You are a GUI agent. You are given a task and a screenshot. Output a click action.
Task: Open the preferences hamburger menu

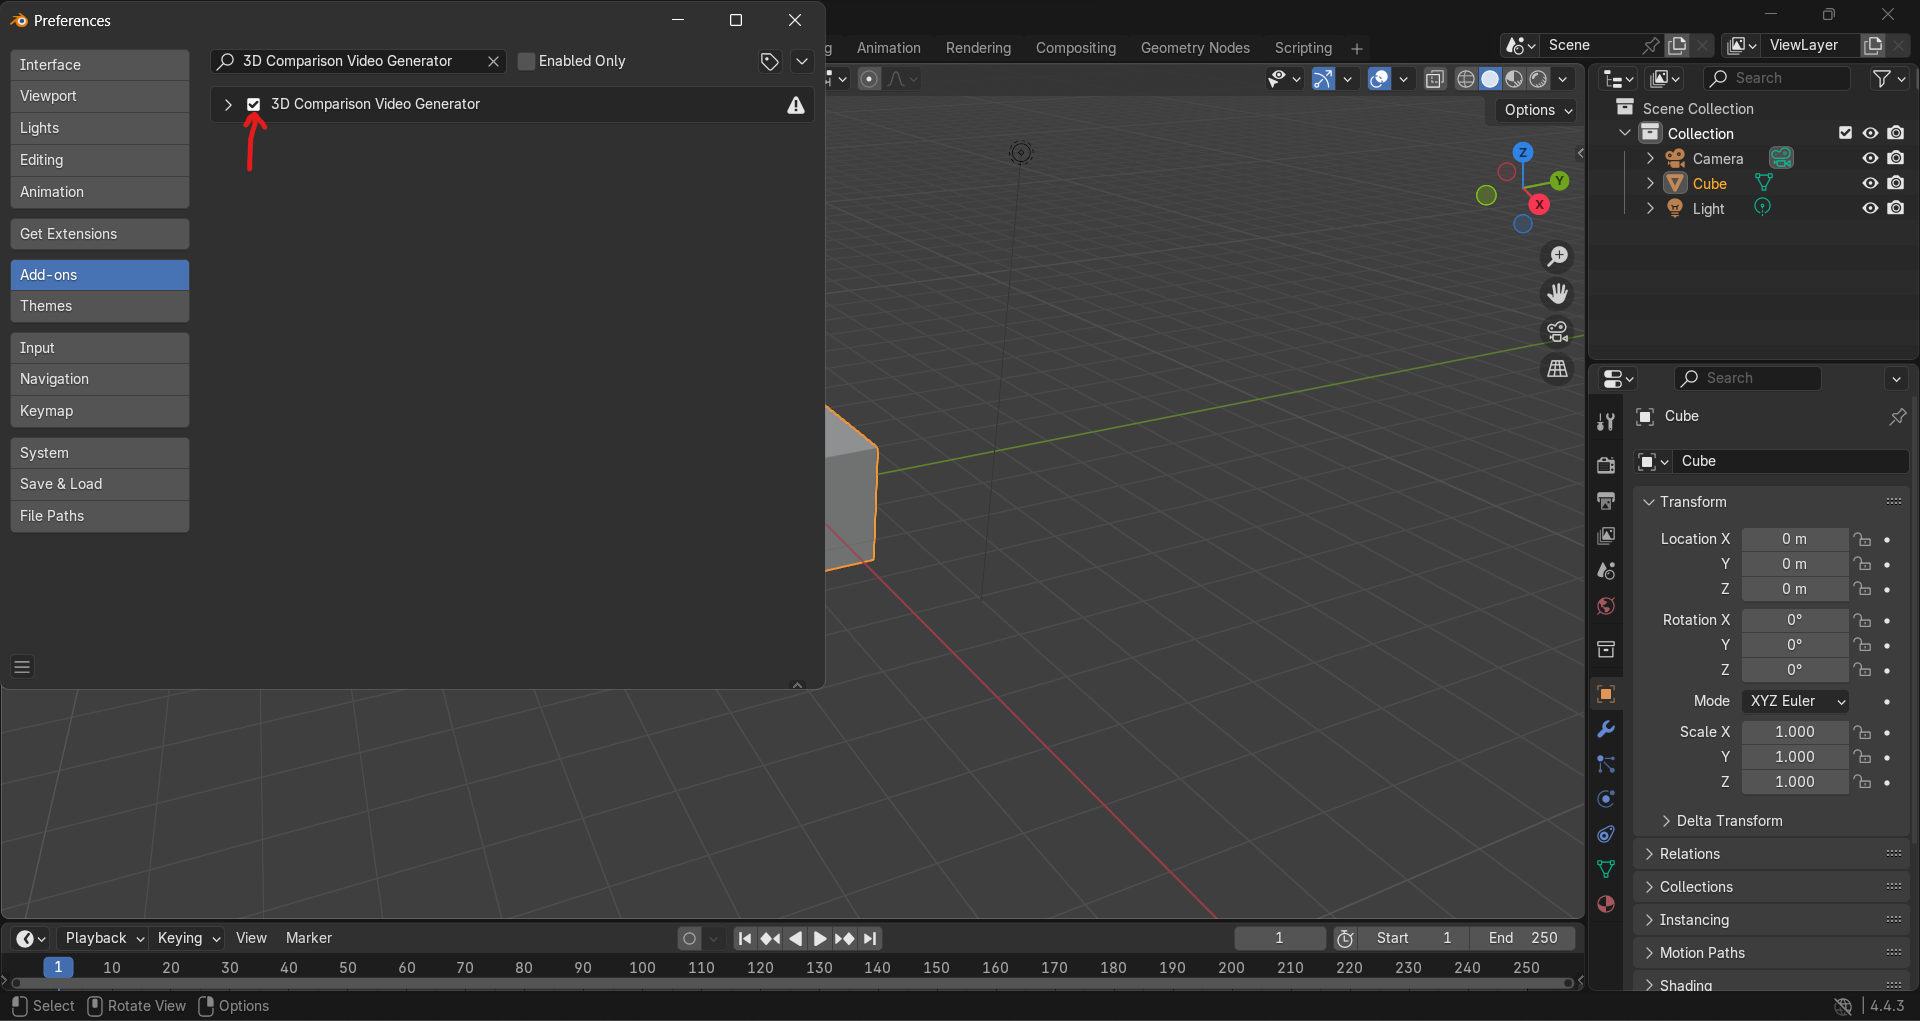22,666
